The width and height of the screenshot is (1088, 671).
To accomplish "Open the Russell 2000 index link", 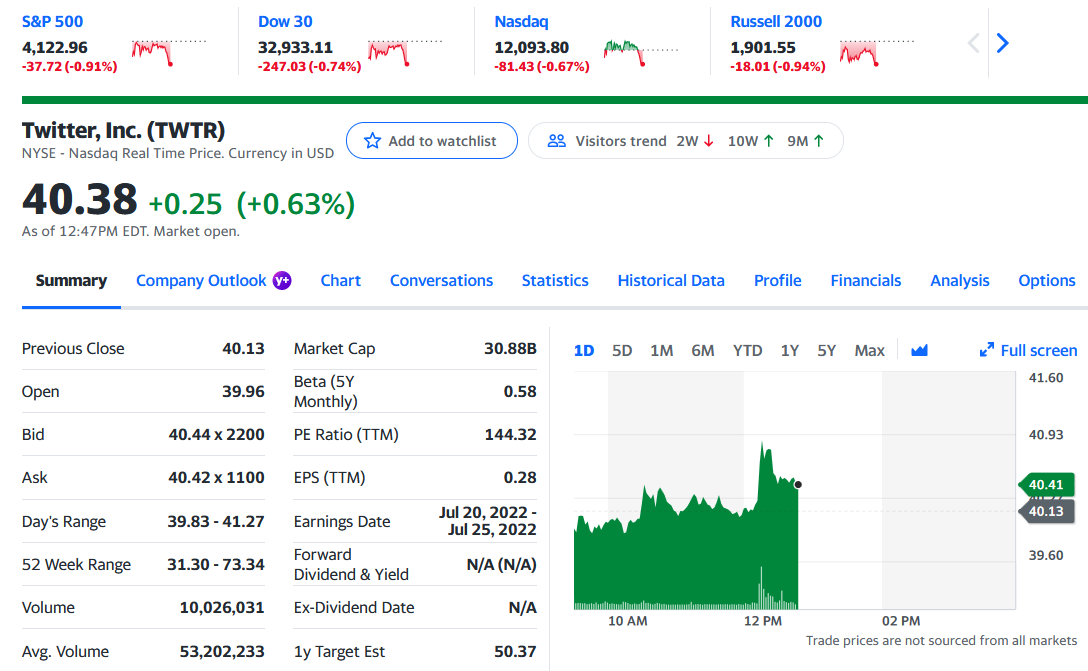I will click(776, 22).
